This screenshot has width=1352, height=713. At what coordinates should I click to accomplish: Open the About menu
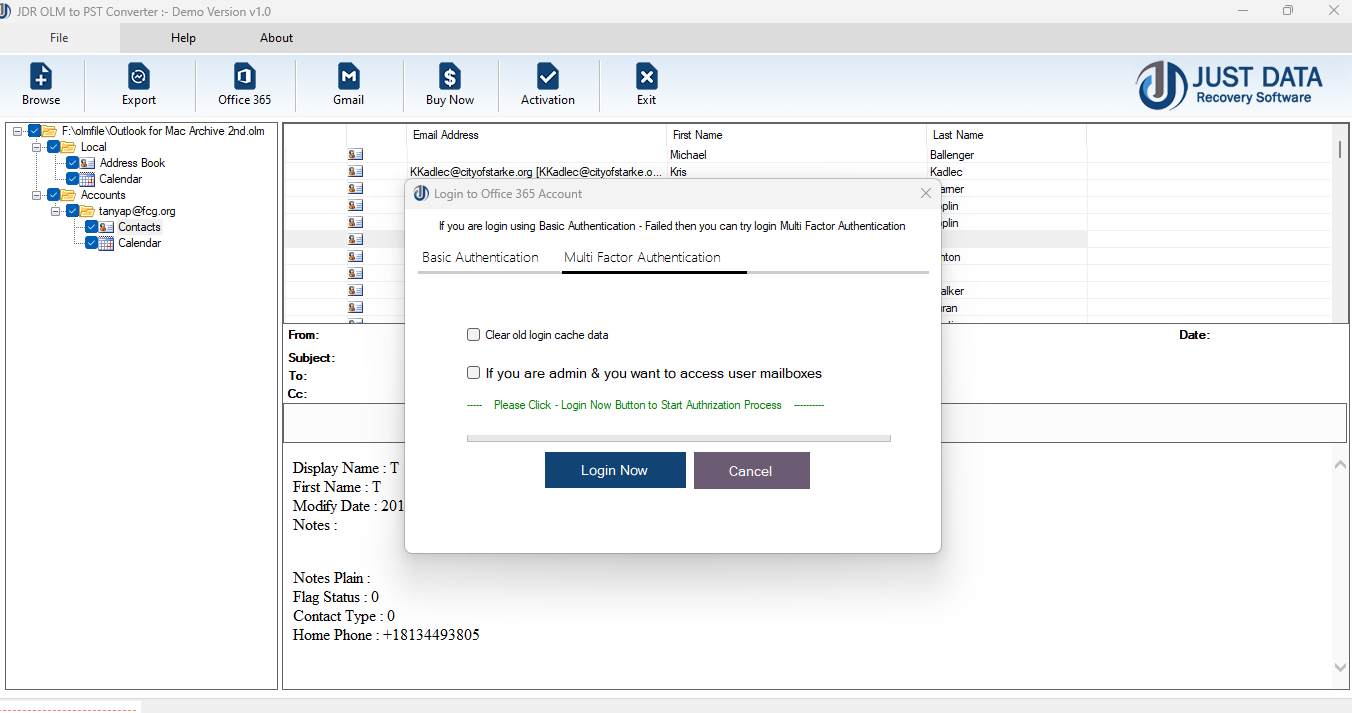(x=277, y=38)
